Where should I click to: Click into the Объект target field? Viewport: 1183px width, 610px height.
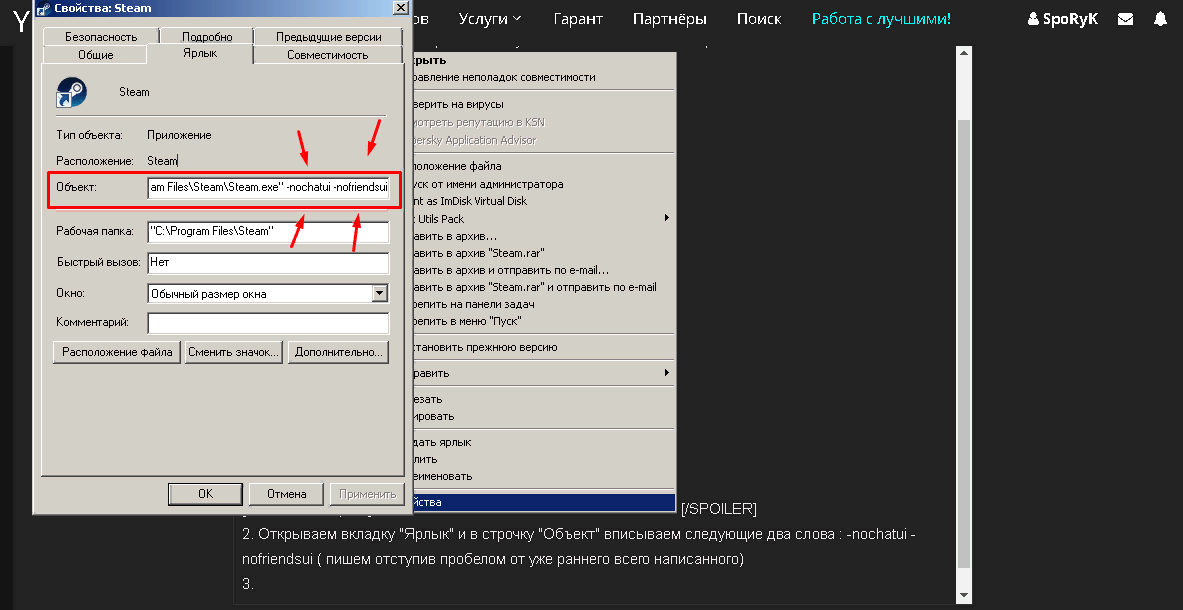click(x=268, y=189)
